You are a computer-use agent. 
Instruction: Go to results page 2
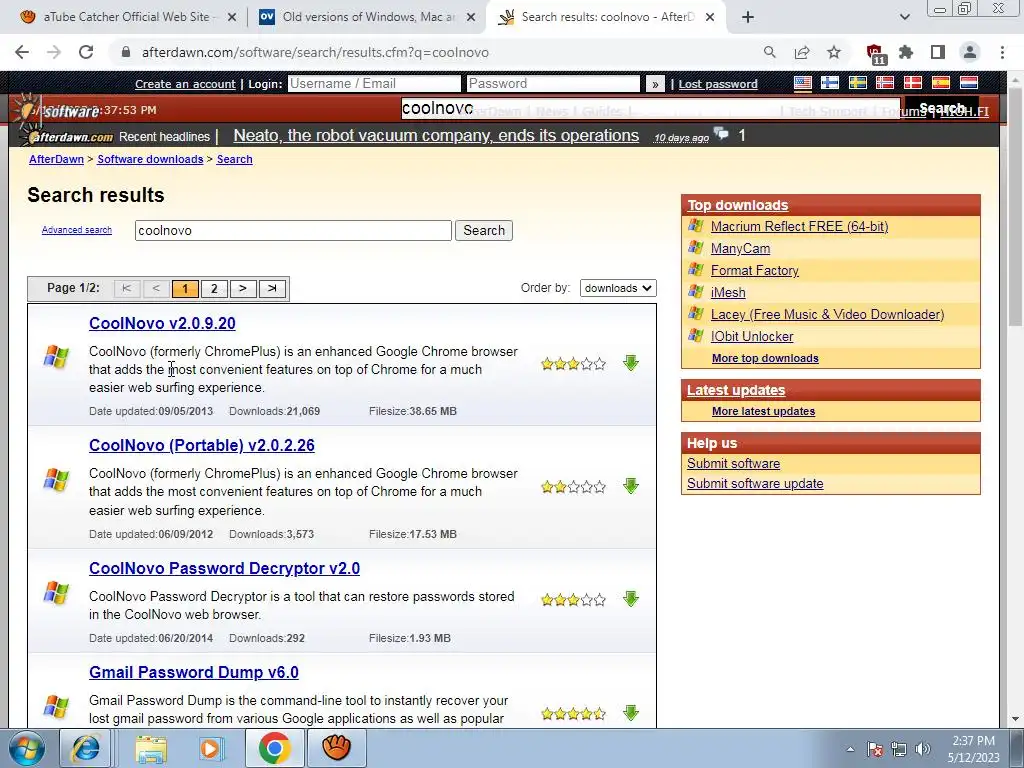214,289
